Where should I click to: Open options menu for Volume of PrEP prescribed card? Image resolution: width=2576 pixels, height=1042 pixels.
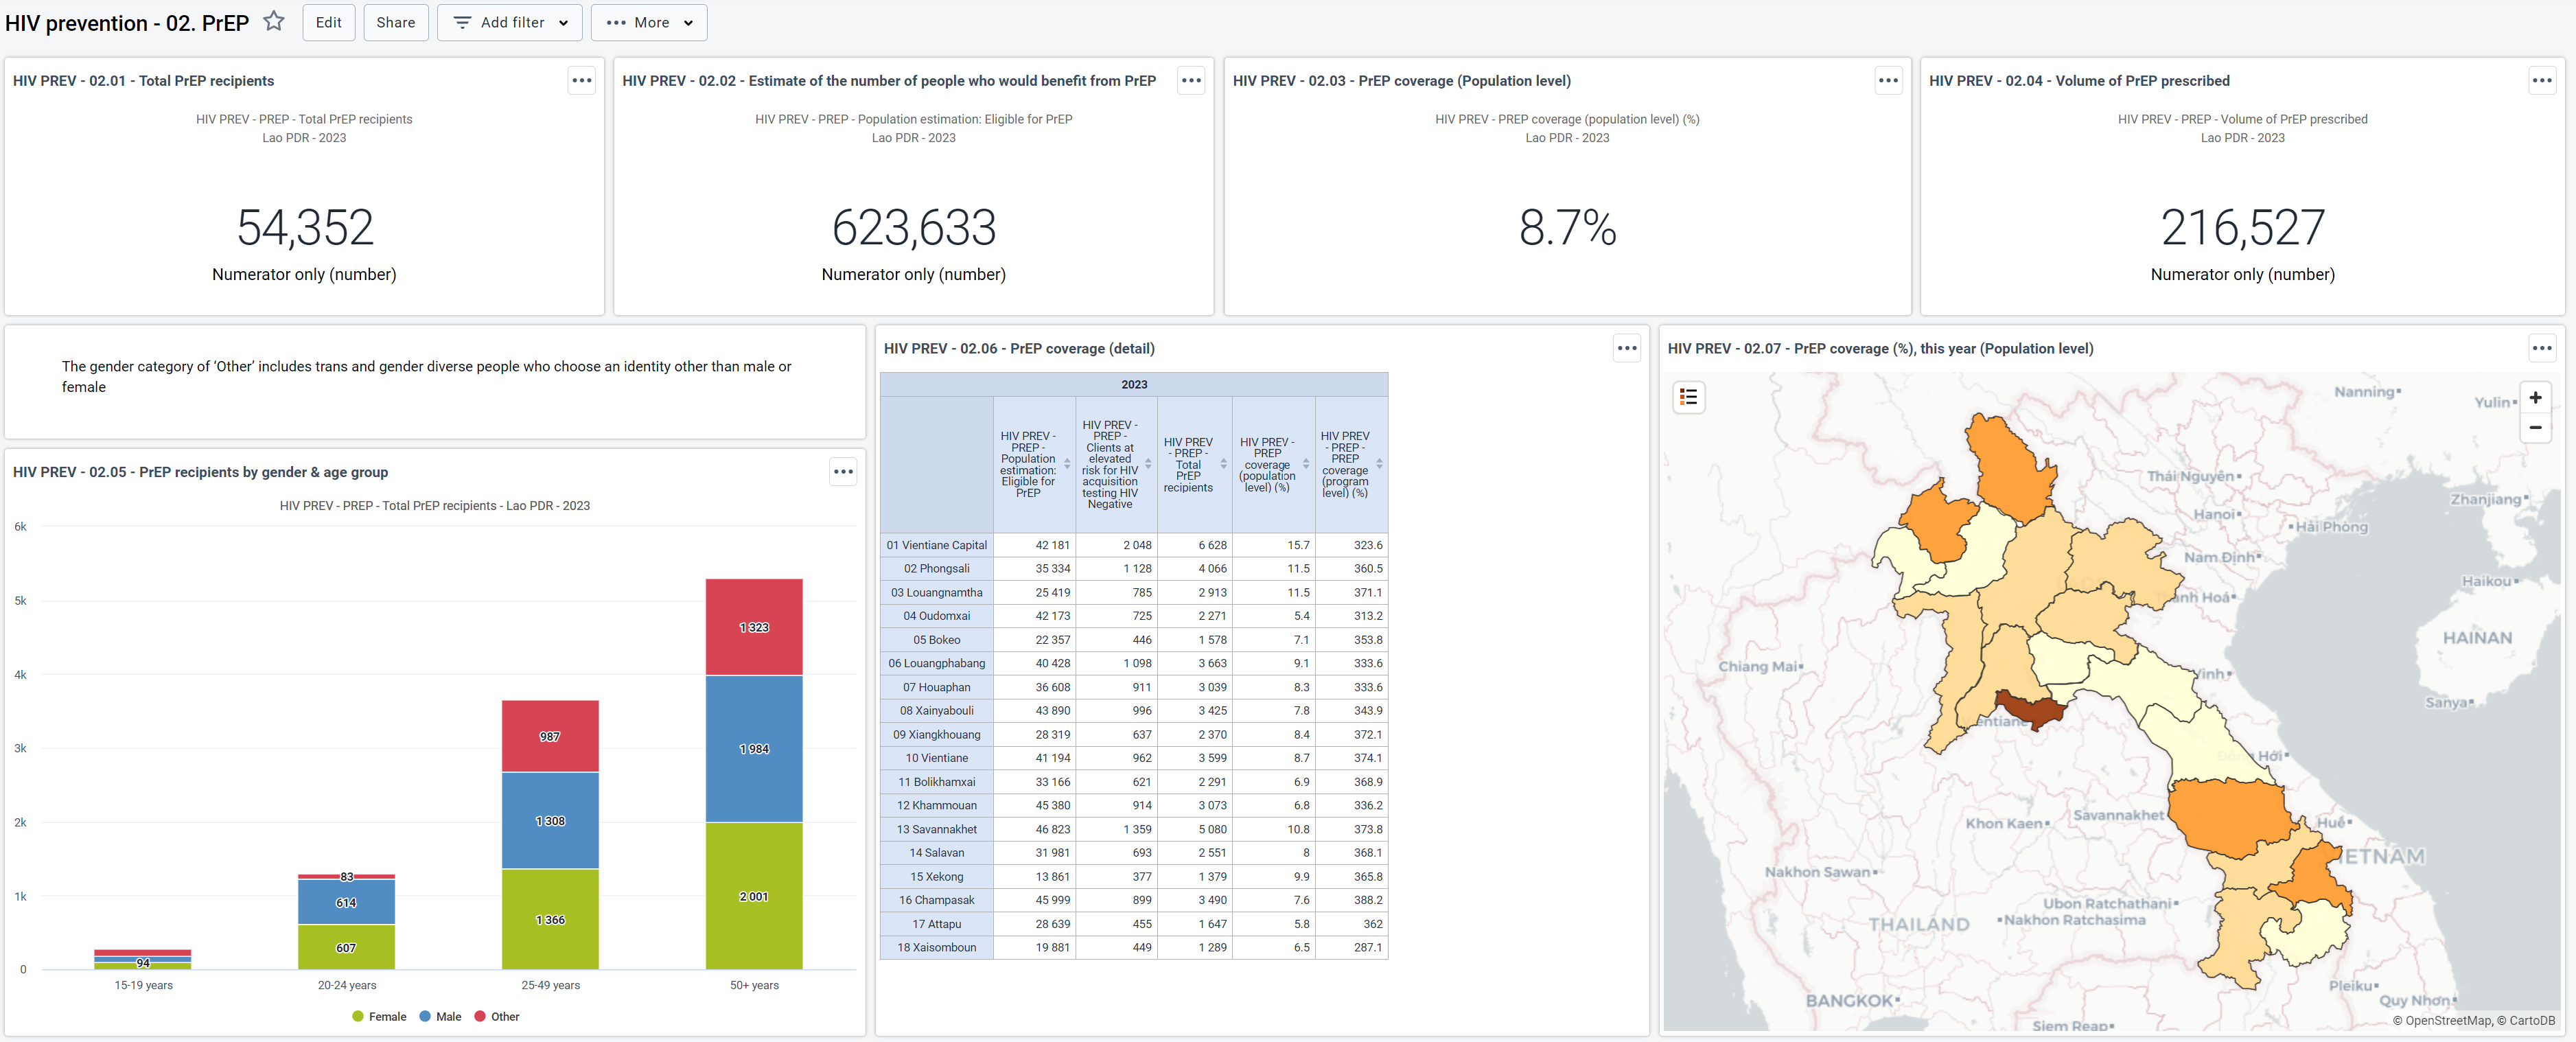2542,81
